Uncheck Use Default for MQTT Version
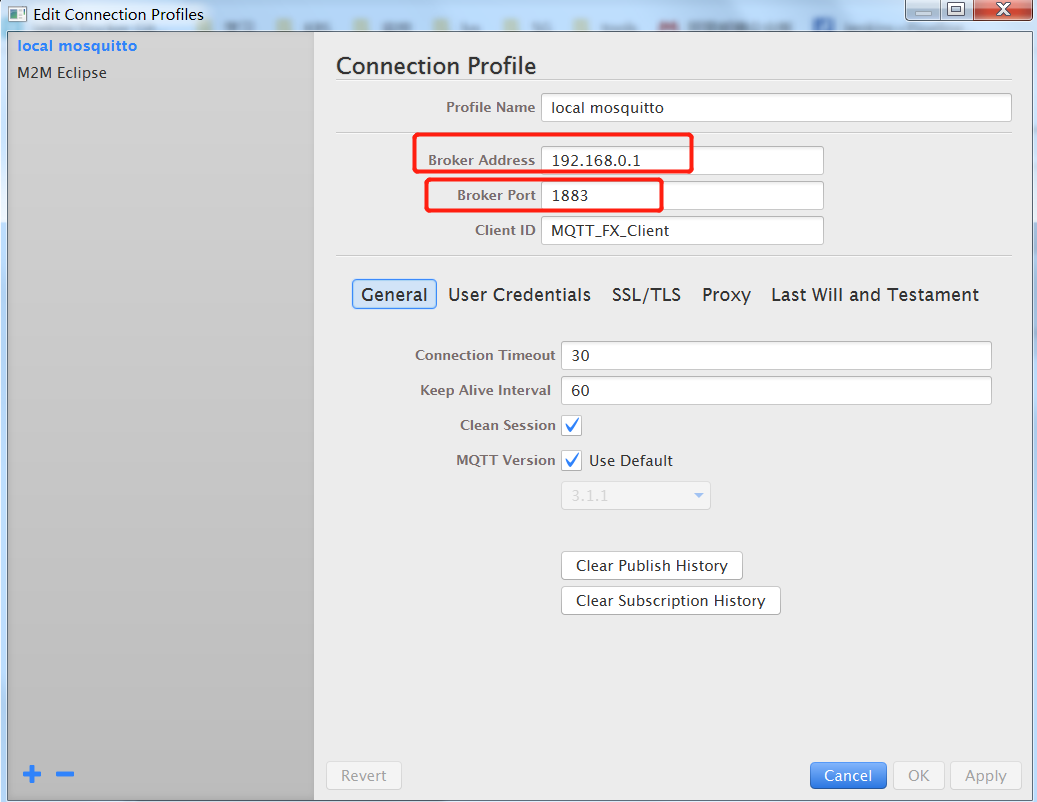The width and height of the screenshot is (1037, 802). click(x=571, y=460)
